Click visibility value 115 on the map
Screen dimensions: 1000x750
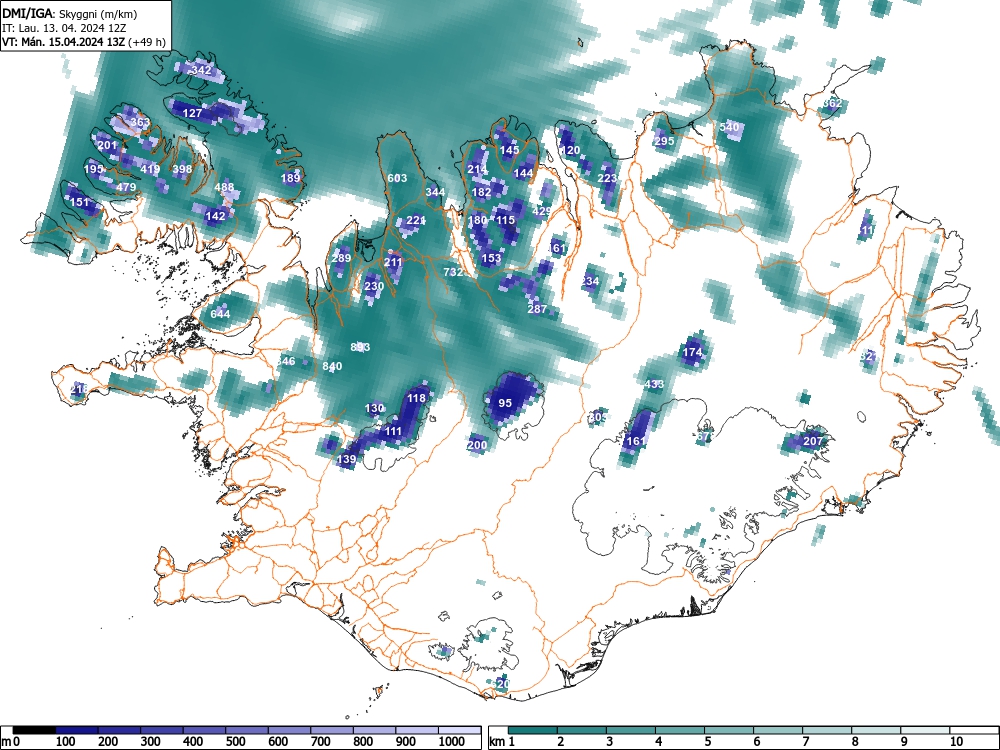(x=505, y=221)
